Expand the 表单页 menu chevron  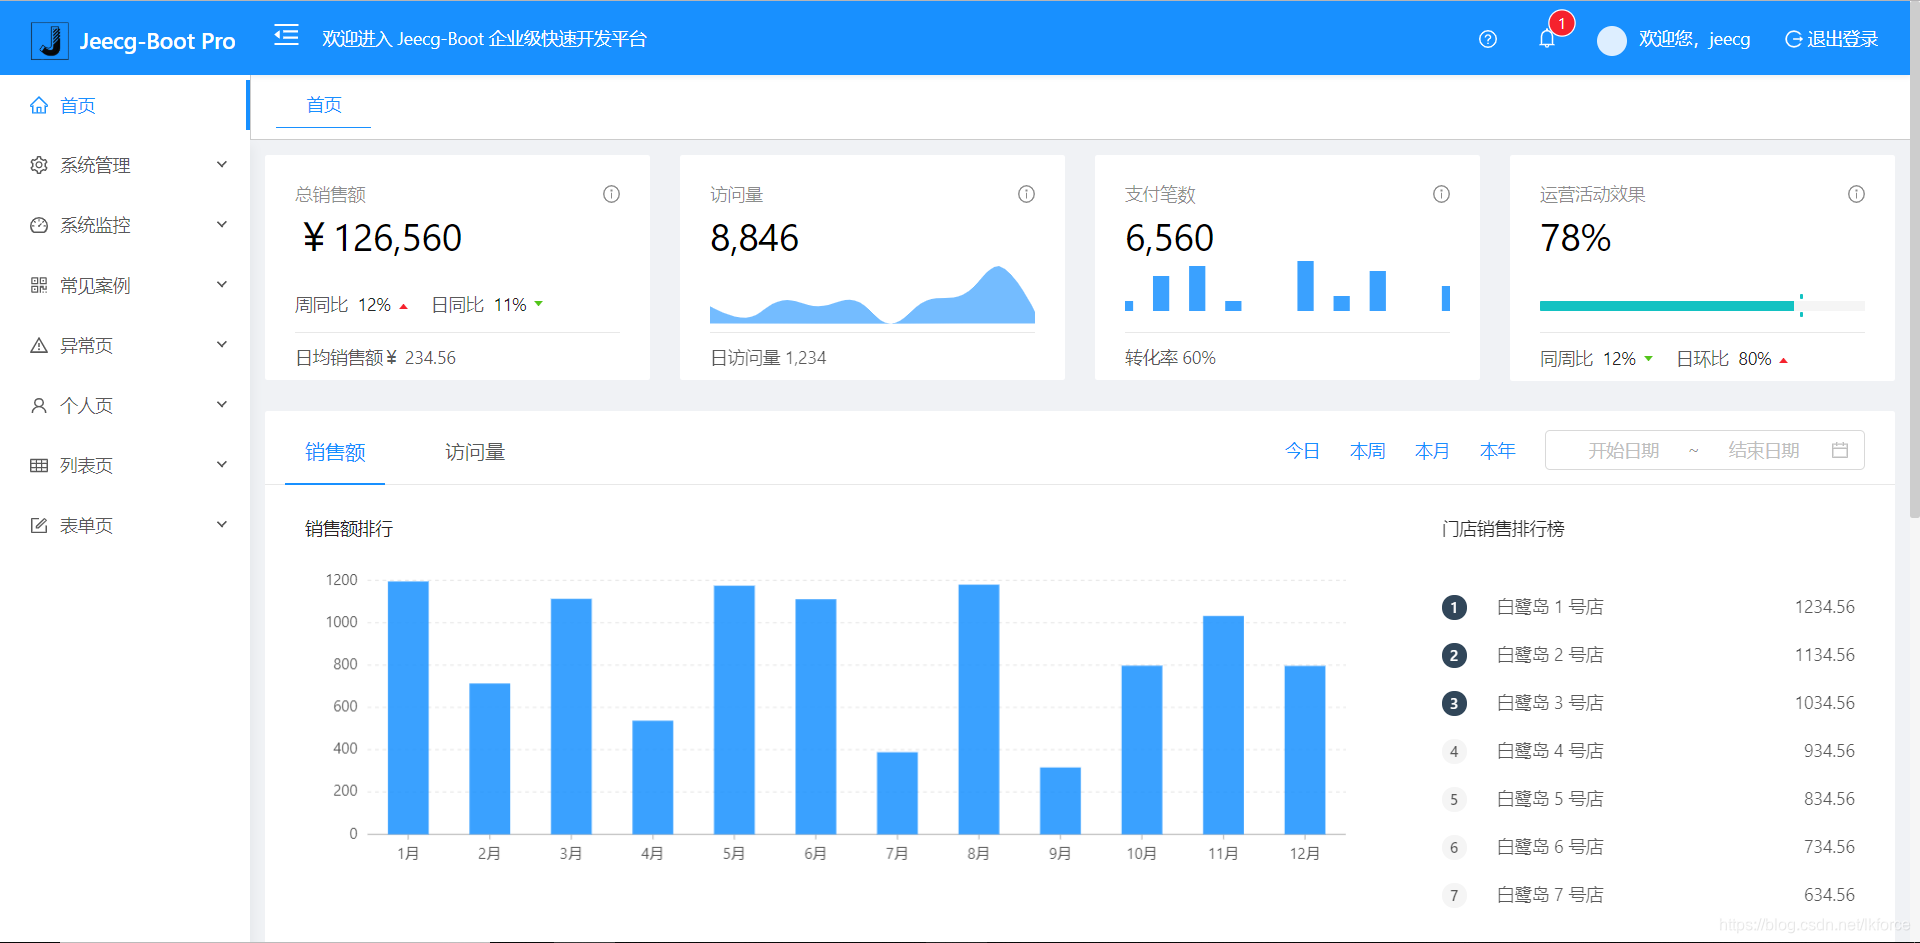click(222, 524)
